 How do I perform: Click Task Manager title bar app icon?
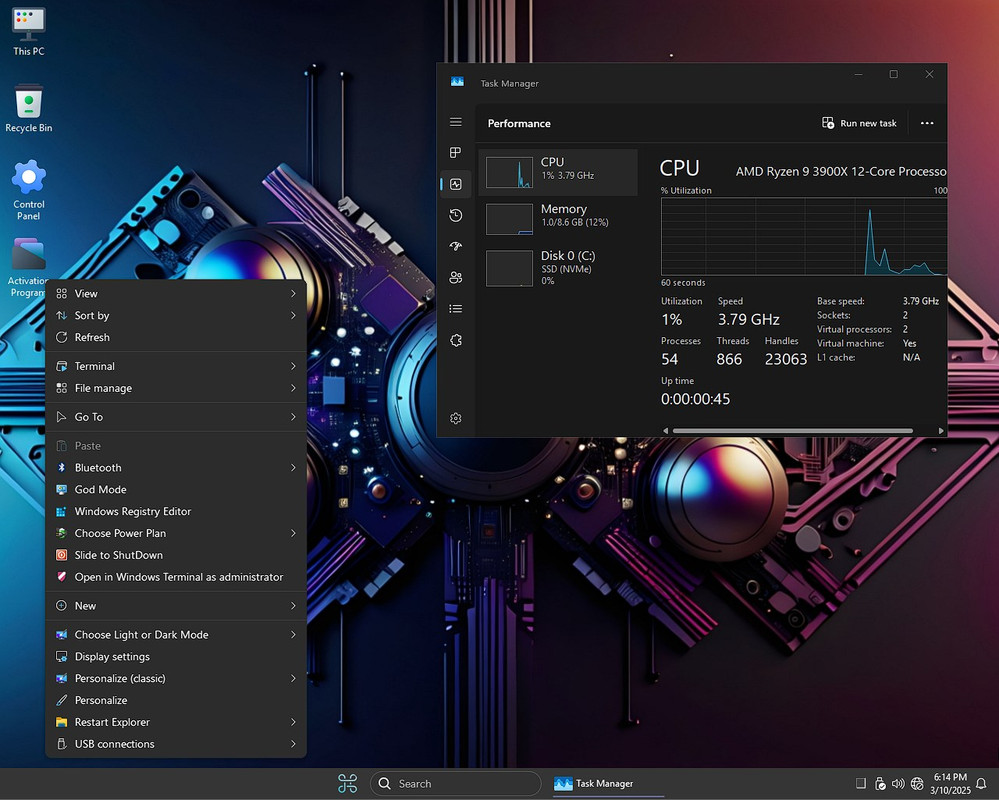[x=457, y=82]
